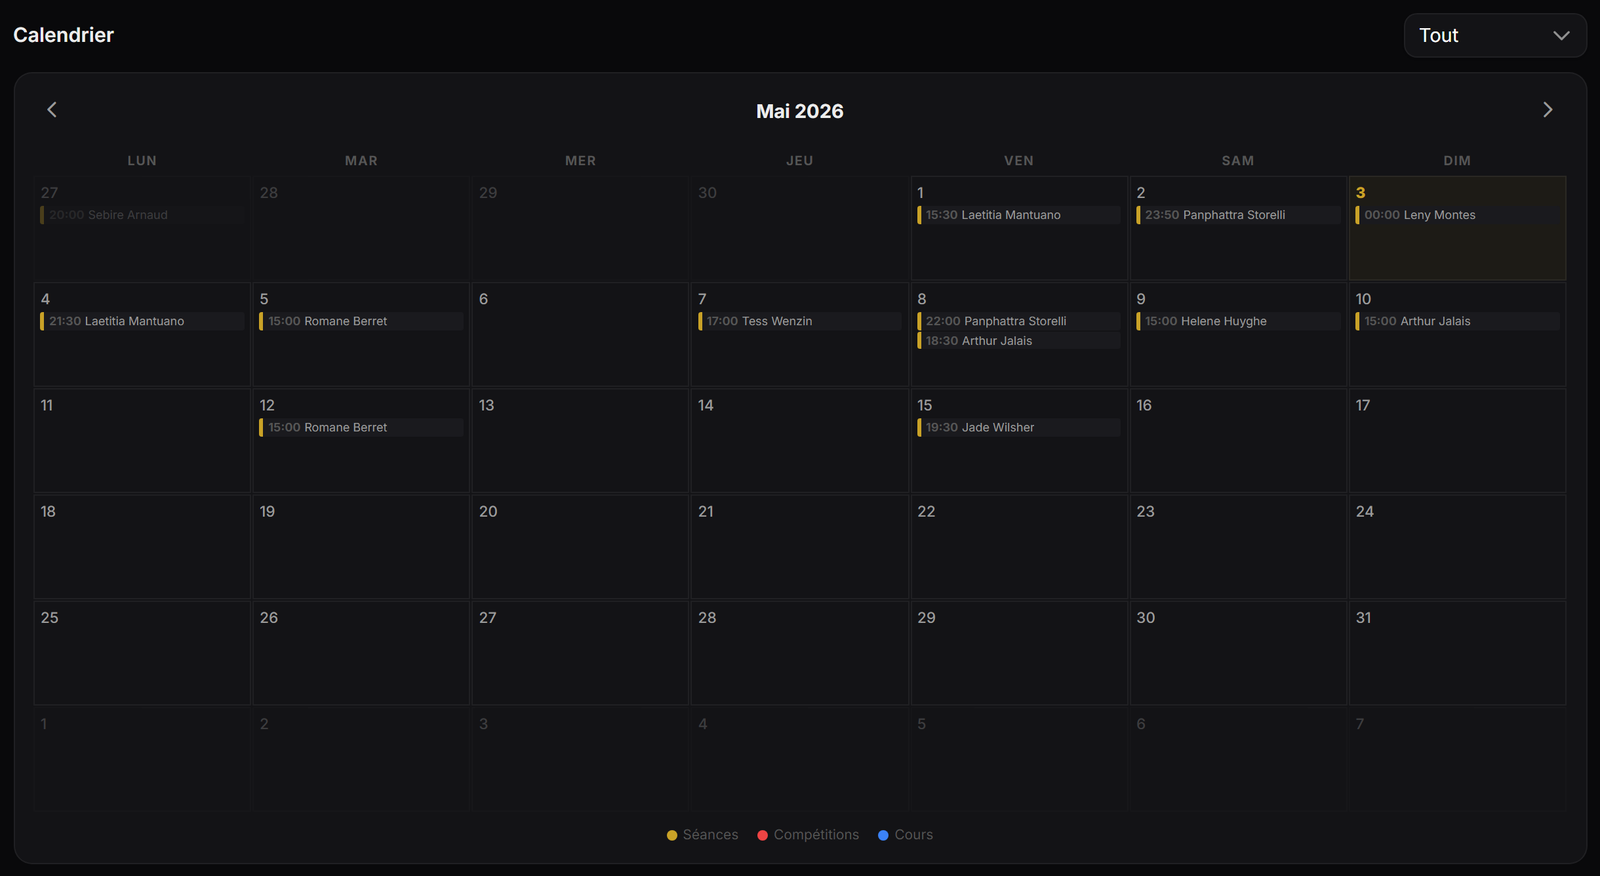
Task: Select day 16 in the calendar
Action: pos(1238,441)
